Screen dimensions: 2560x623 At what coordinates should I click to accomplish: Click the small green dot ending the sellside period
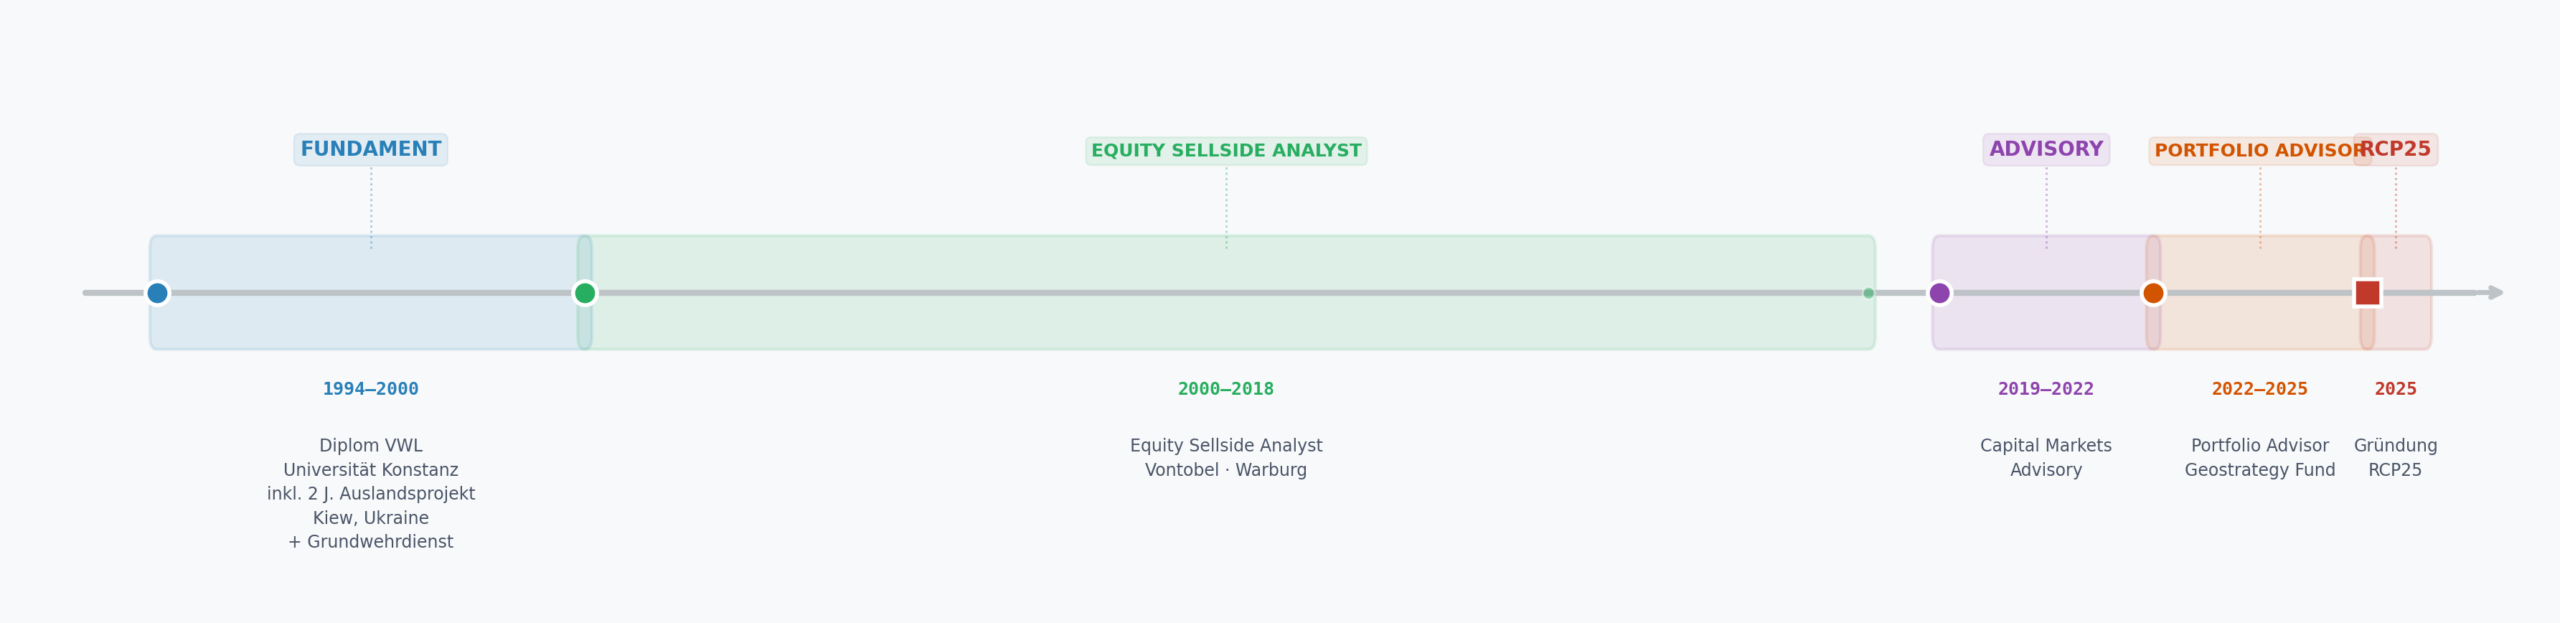(x=1868, y=293)
